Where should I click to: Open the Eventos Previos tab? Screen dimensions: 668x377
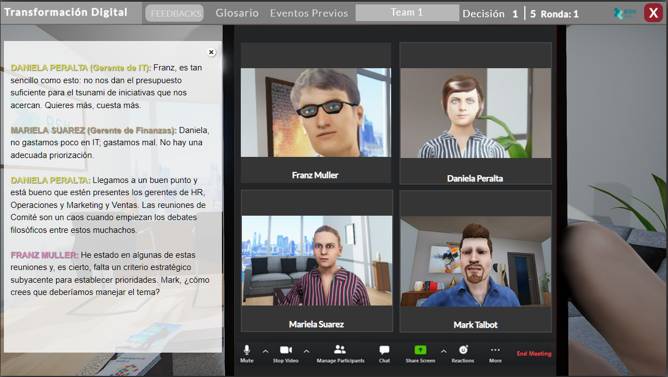309,13
